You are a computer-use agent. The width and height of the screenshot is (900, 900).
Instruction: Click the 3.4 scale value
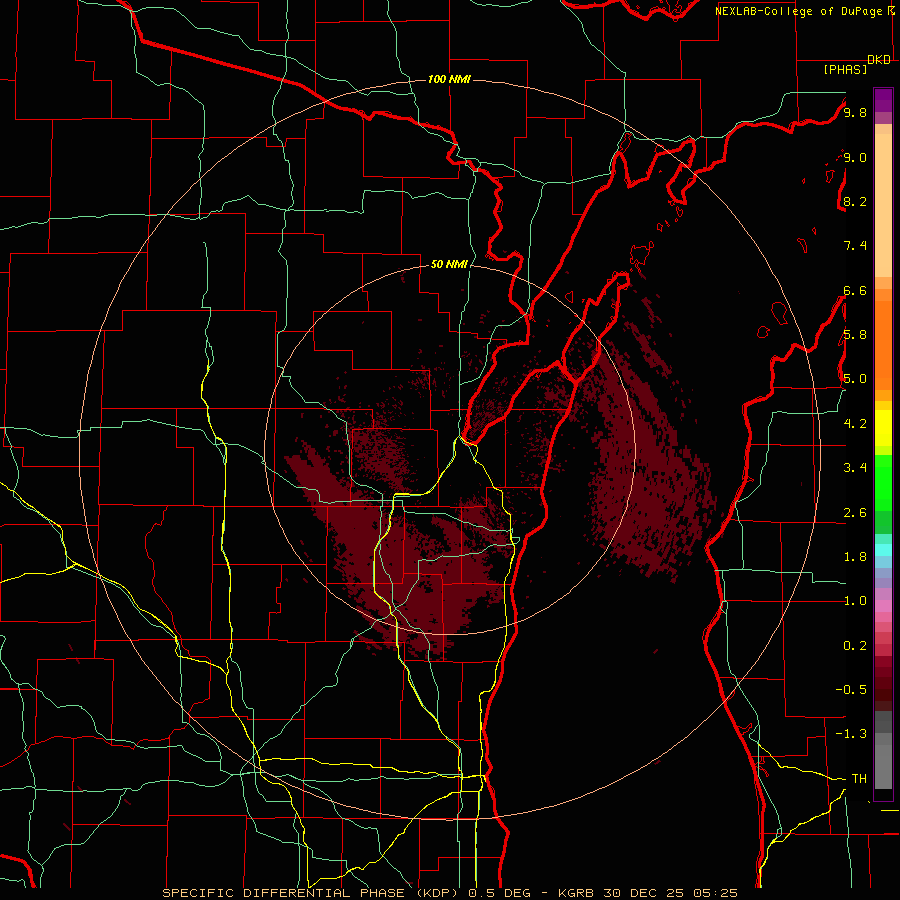click(x=855, y=468)
